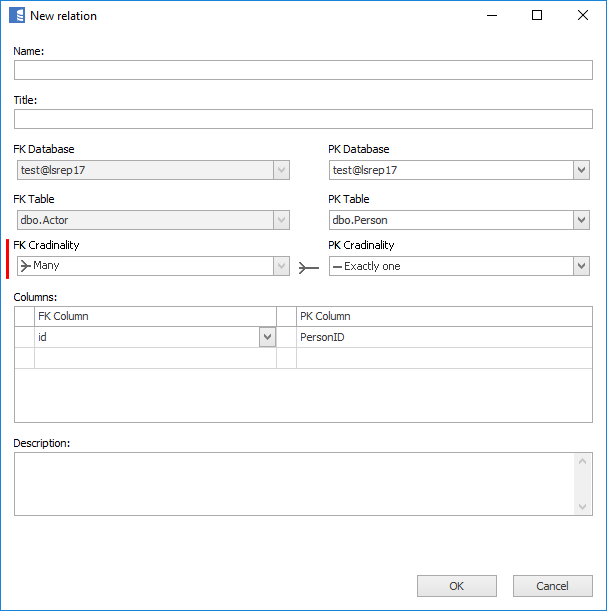The width and height of the screenshot is (607, 611).
Task: Open the PK Cardinality Exactly one dropdown
Action: tap(581, 266)
